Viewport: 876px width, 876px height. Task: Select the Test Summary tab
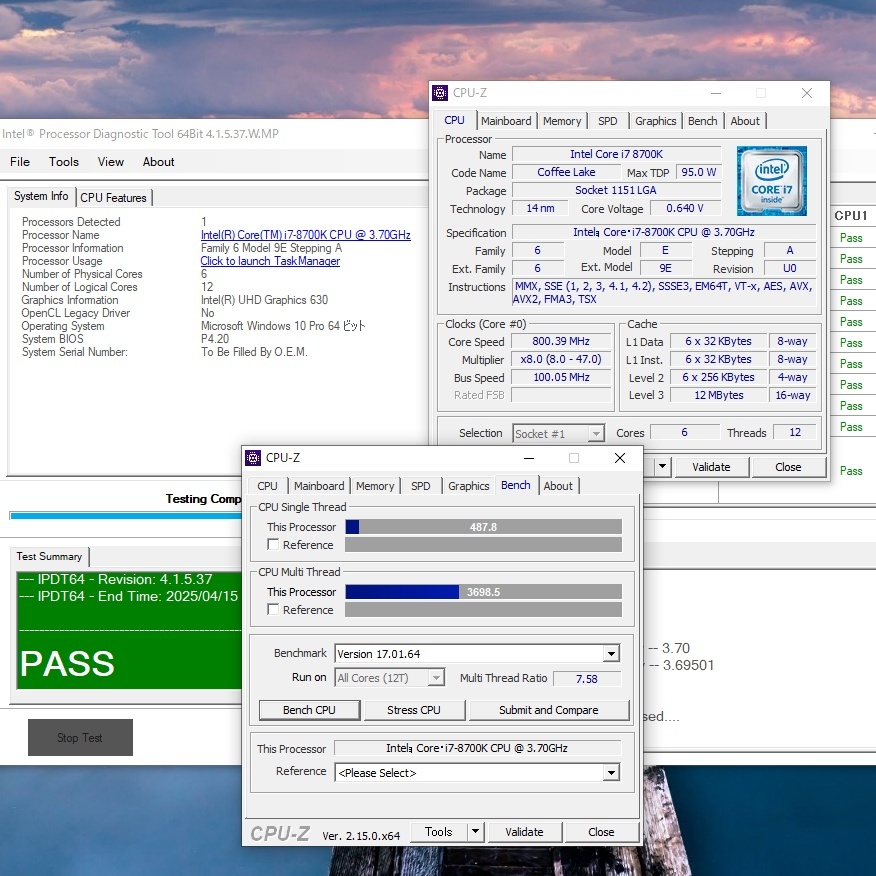(x=49, y=556)
